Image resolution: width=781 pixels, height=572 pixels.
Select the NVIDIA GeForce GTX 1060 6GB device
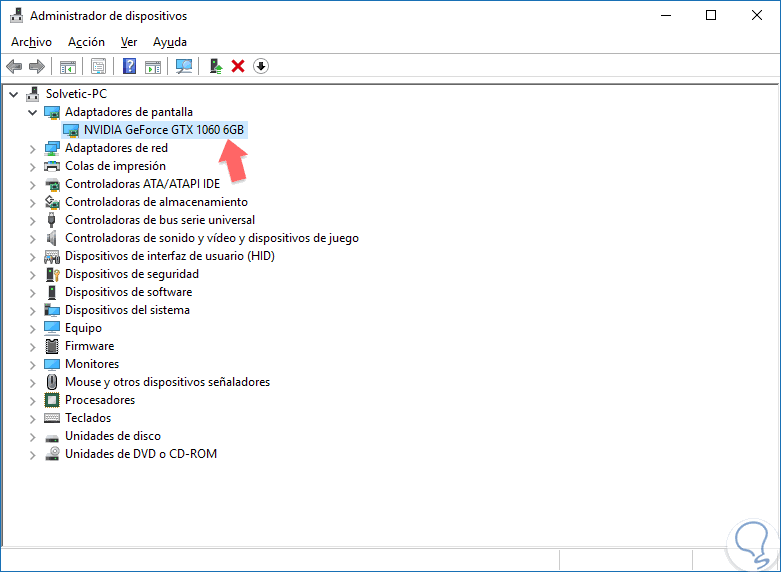[x=164, y=130]
